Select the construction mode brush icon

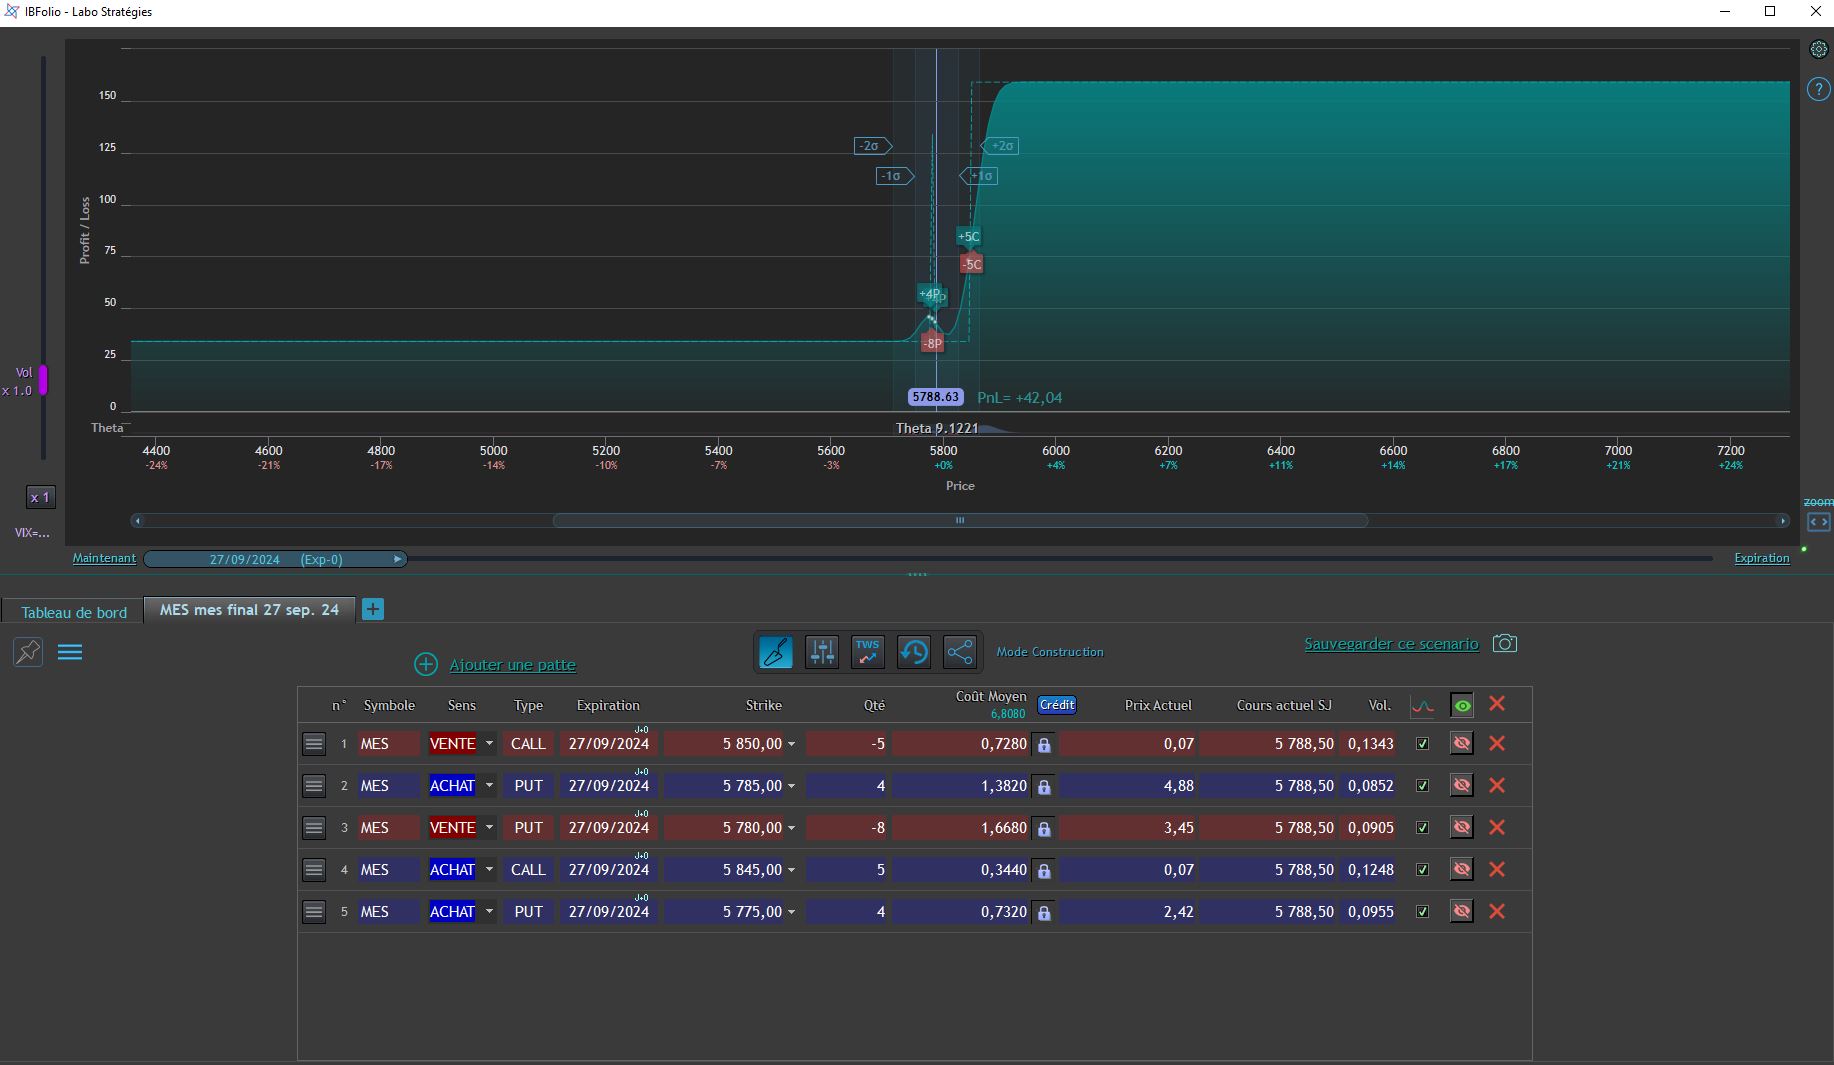click(775, 652)
